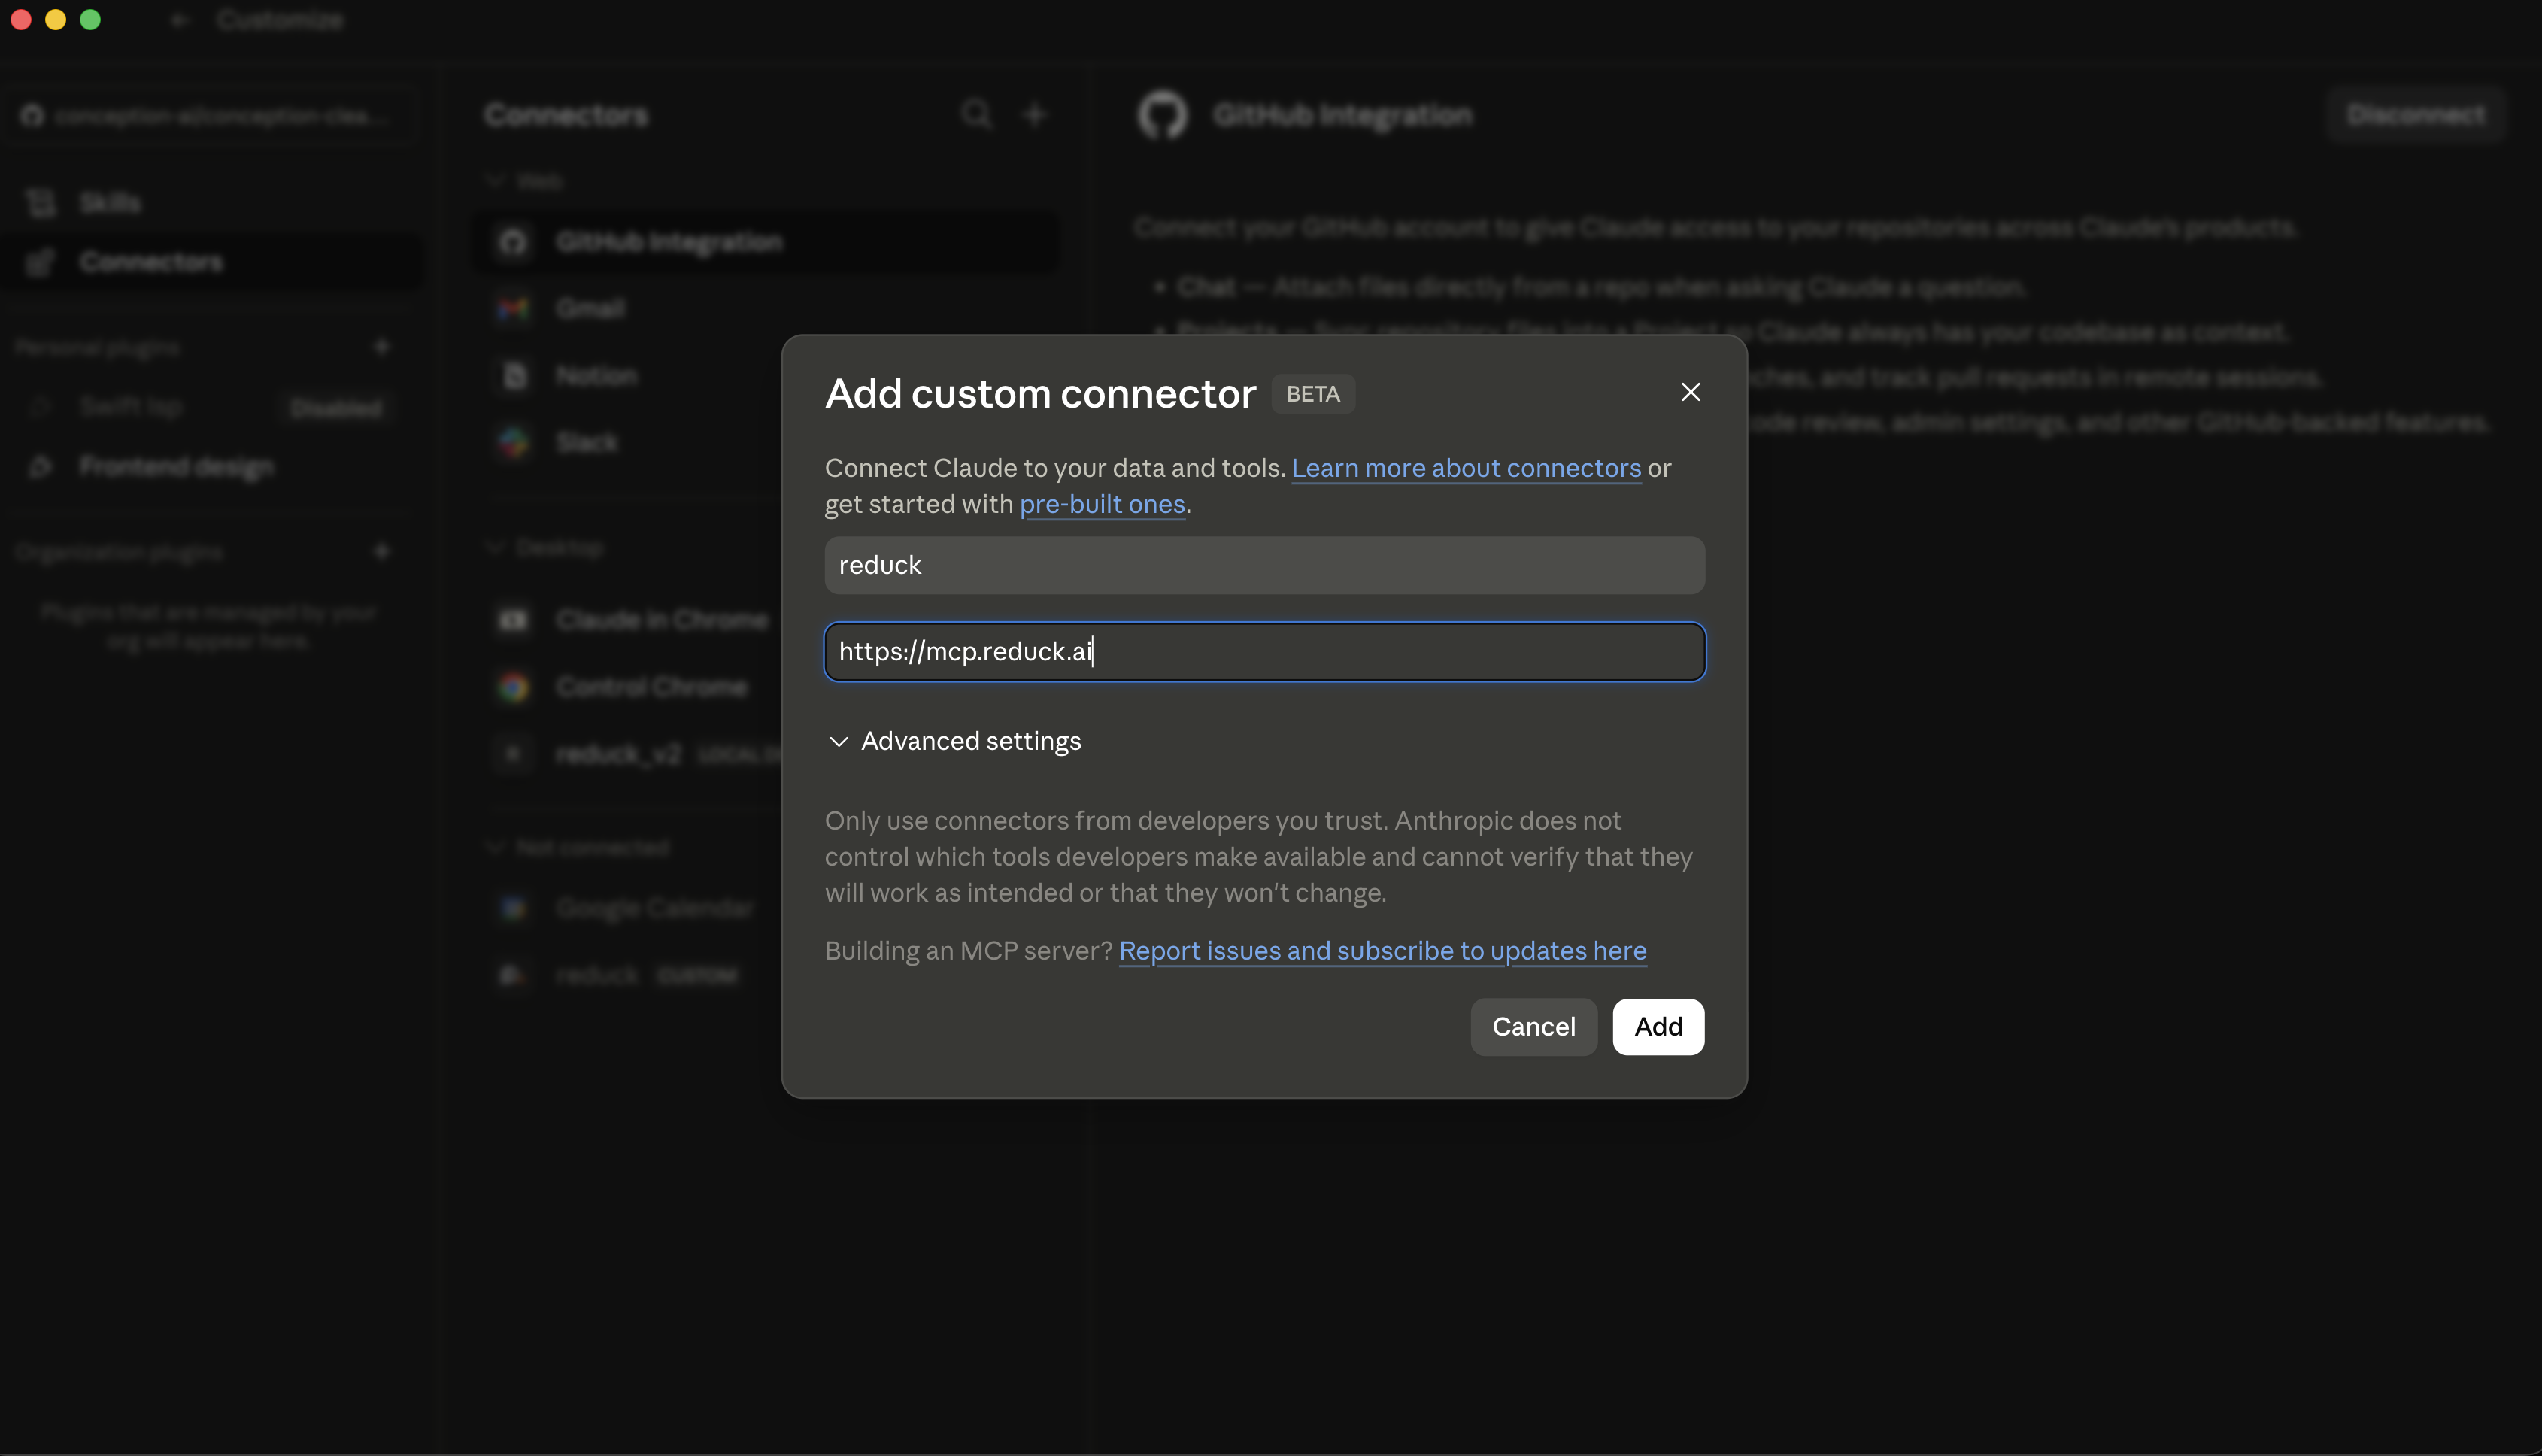This screenshot has height=1456, width=2542.
Task: Click the BETA badge beside dialog title
Action: (1312, 394)
